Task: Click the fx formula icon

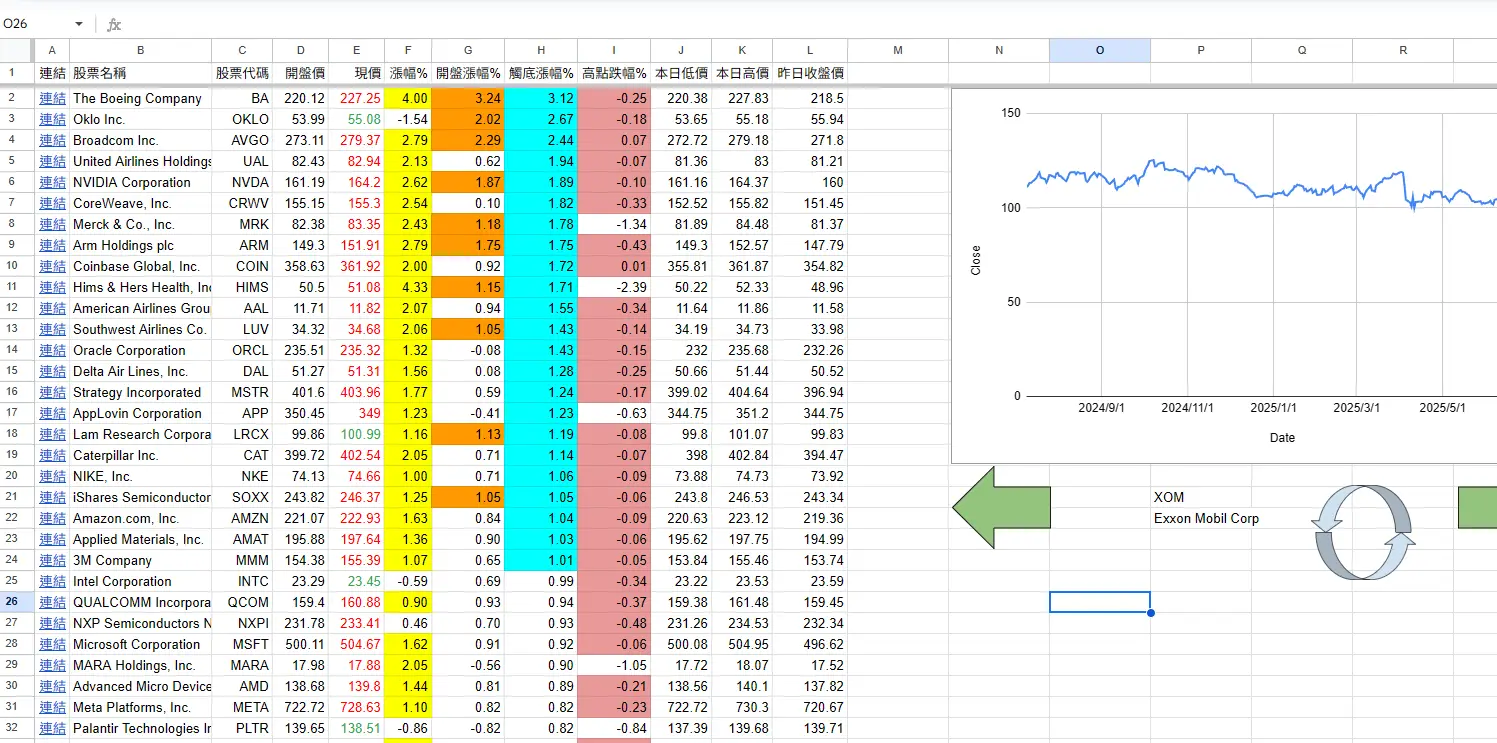Action: pyautogui.click(x=114, y=24)
